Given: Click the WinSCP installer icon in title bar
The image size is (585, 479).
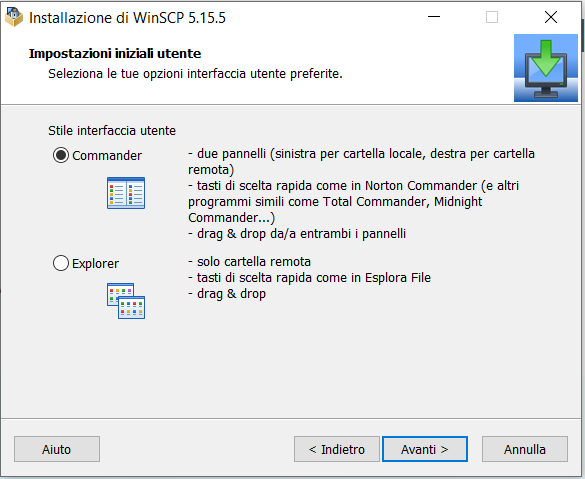Looking at the screenshot, I should click(x=14, y=18).
